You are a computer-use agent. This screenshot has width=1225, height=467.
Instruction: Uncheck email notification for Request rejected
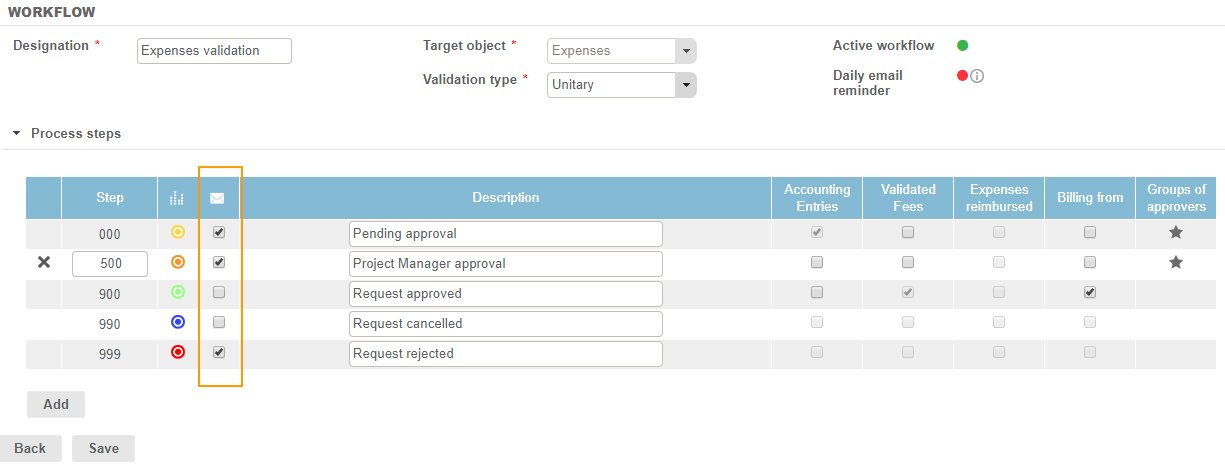(x=219, y=352)
